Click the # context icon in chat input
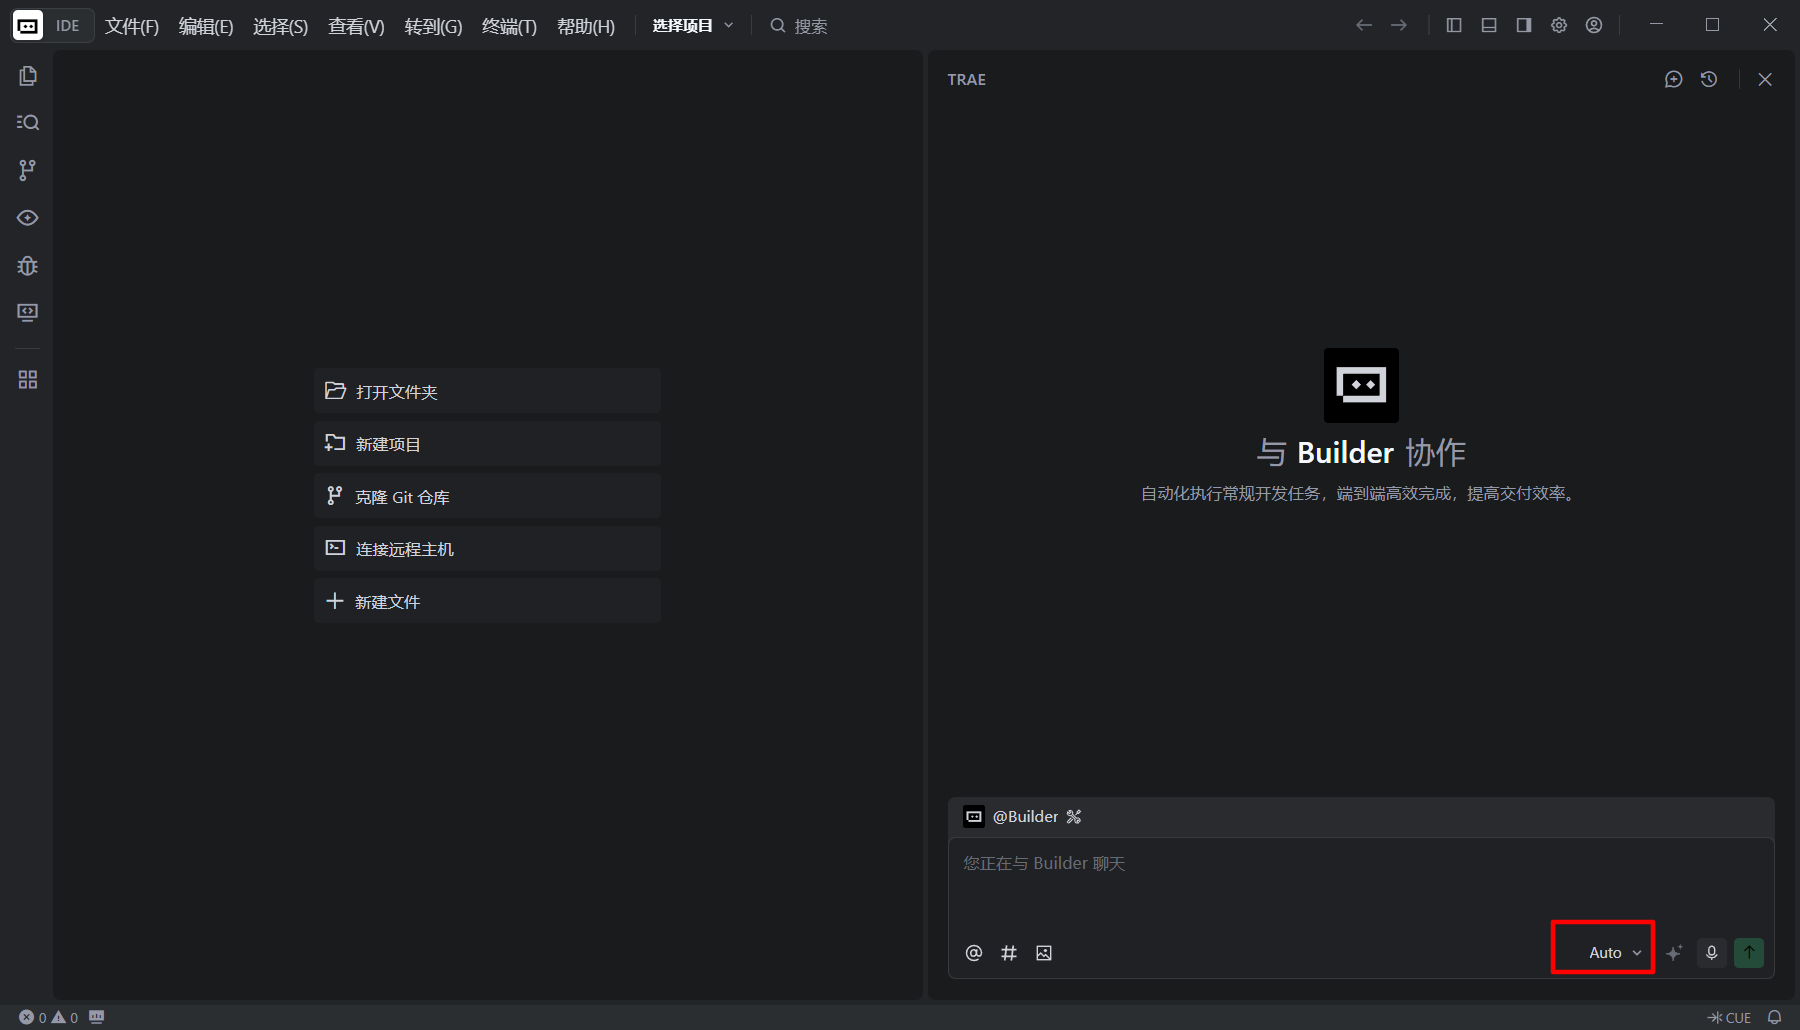The width and height of the screenshot is (1800, 1030). pyautogui.click(x=1009, y=953)
